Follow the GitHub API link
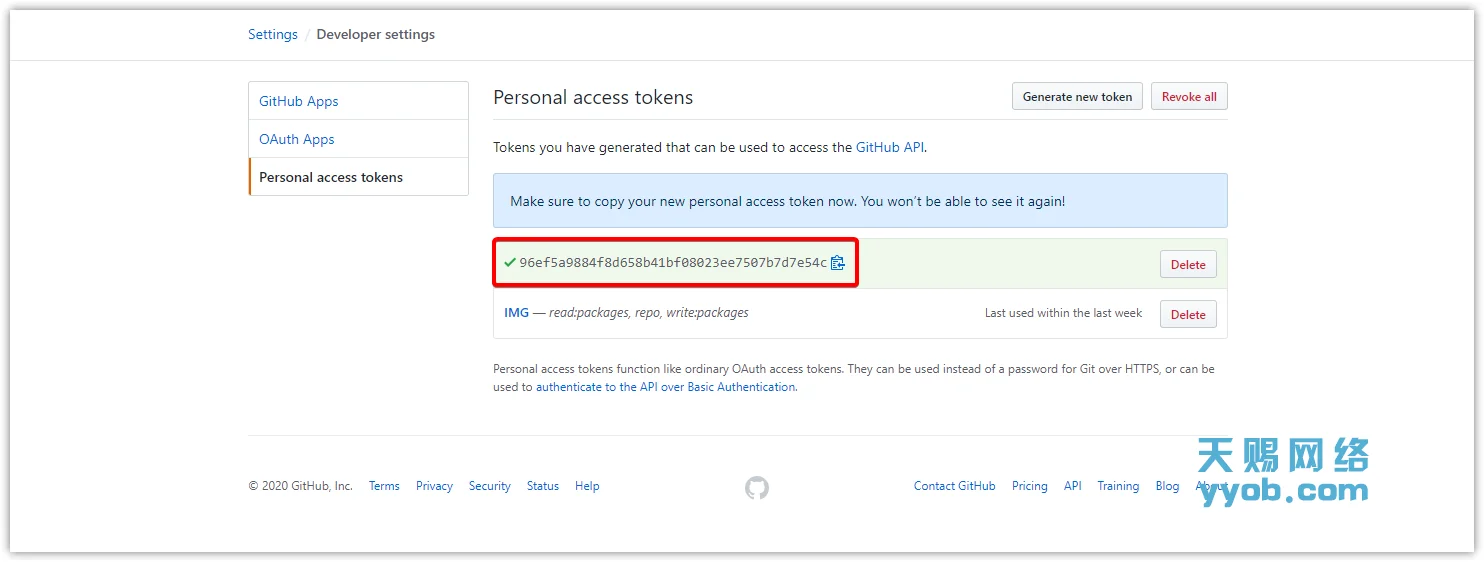The width and height of the screenshot is (1484, 562). tap(890, 147)
